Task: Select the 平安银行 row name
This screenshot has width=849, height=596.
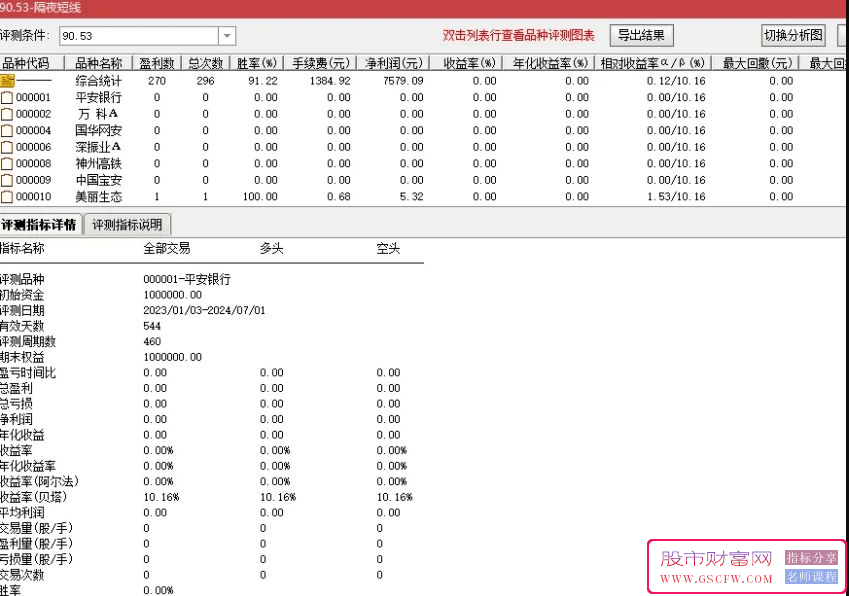Action: tap(99, 97)
